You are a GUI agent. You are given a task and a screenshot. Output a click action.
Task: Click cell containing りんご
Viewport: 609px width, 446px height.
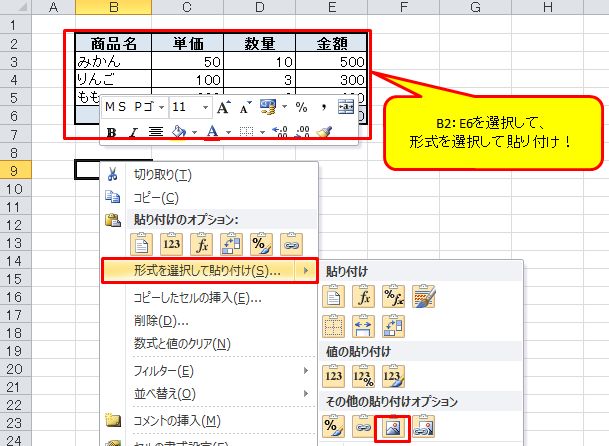pos(113,79)
